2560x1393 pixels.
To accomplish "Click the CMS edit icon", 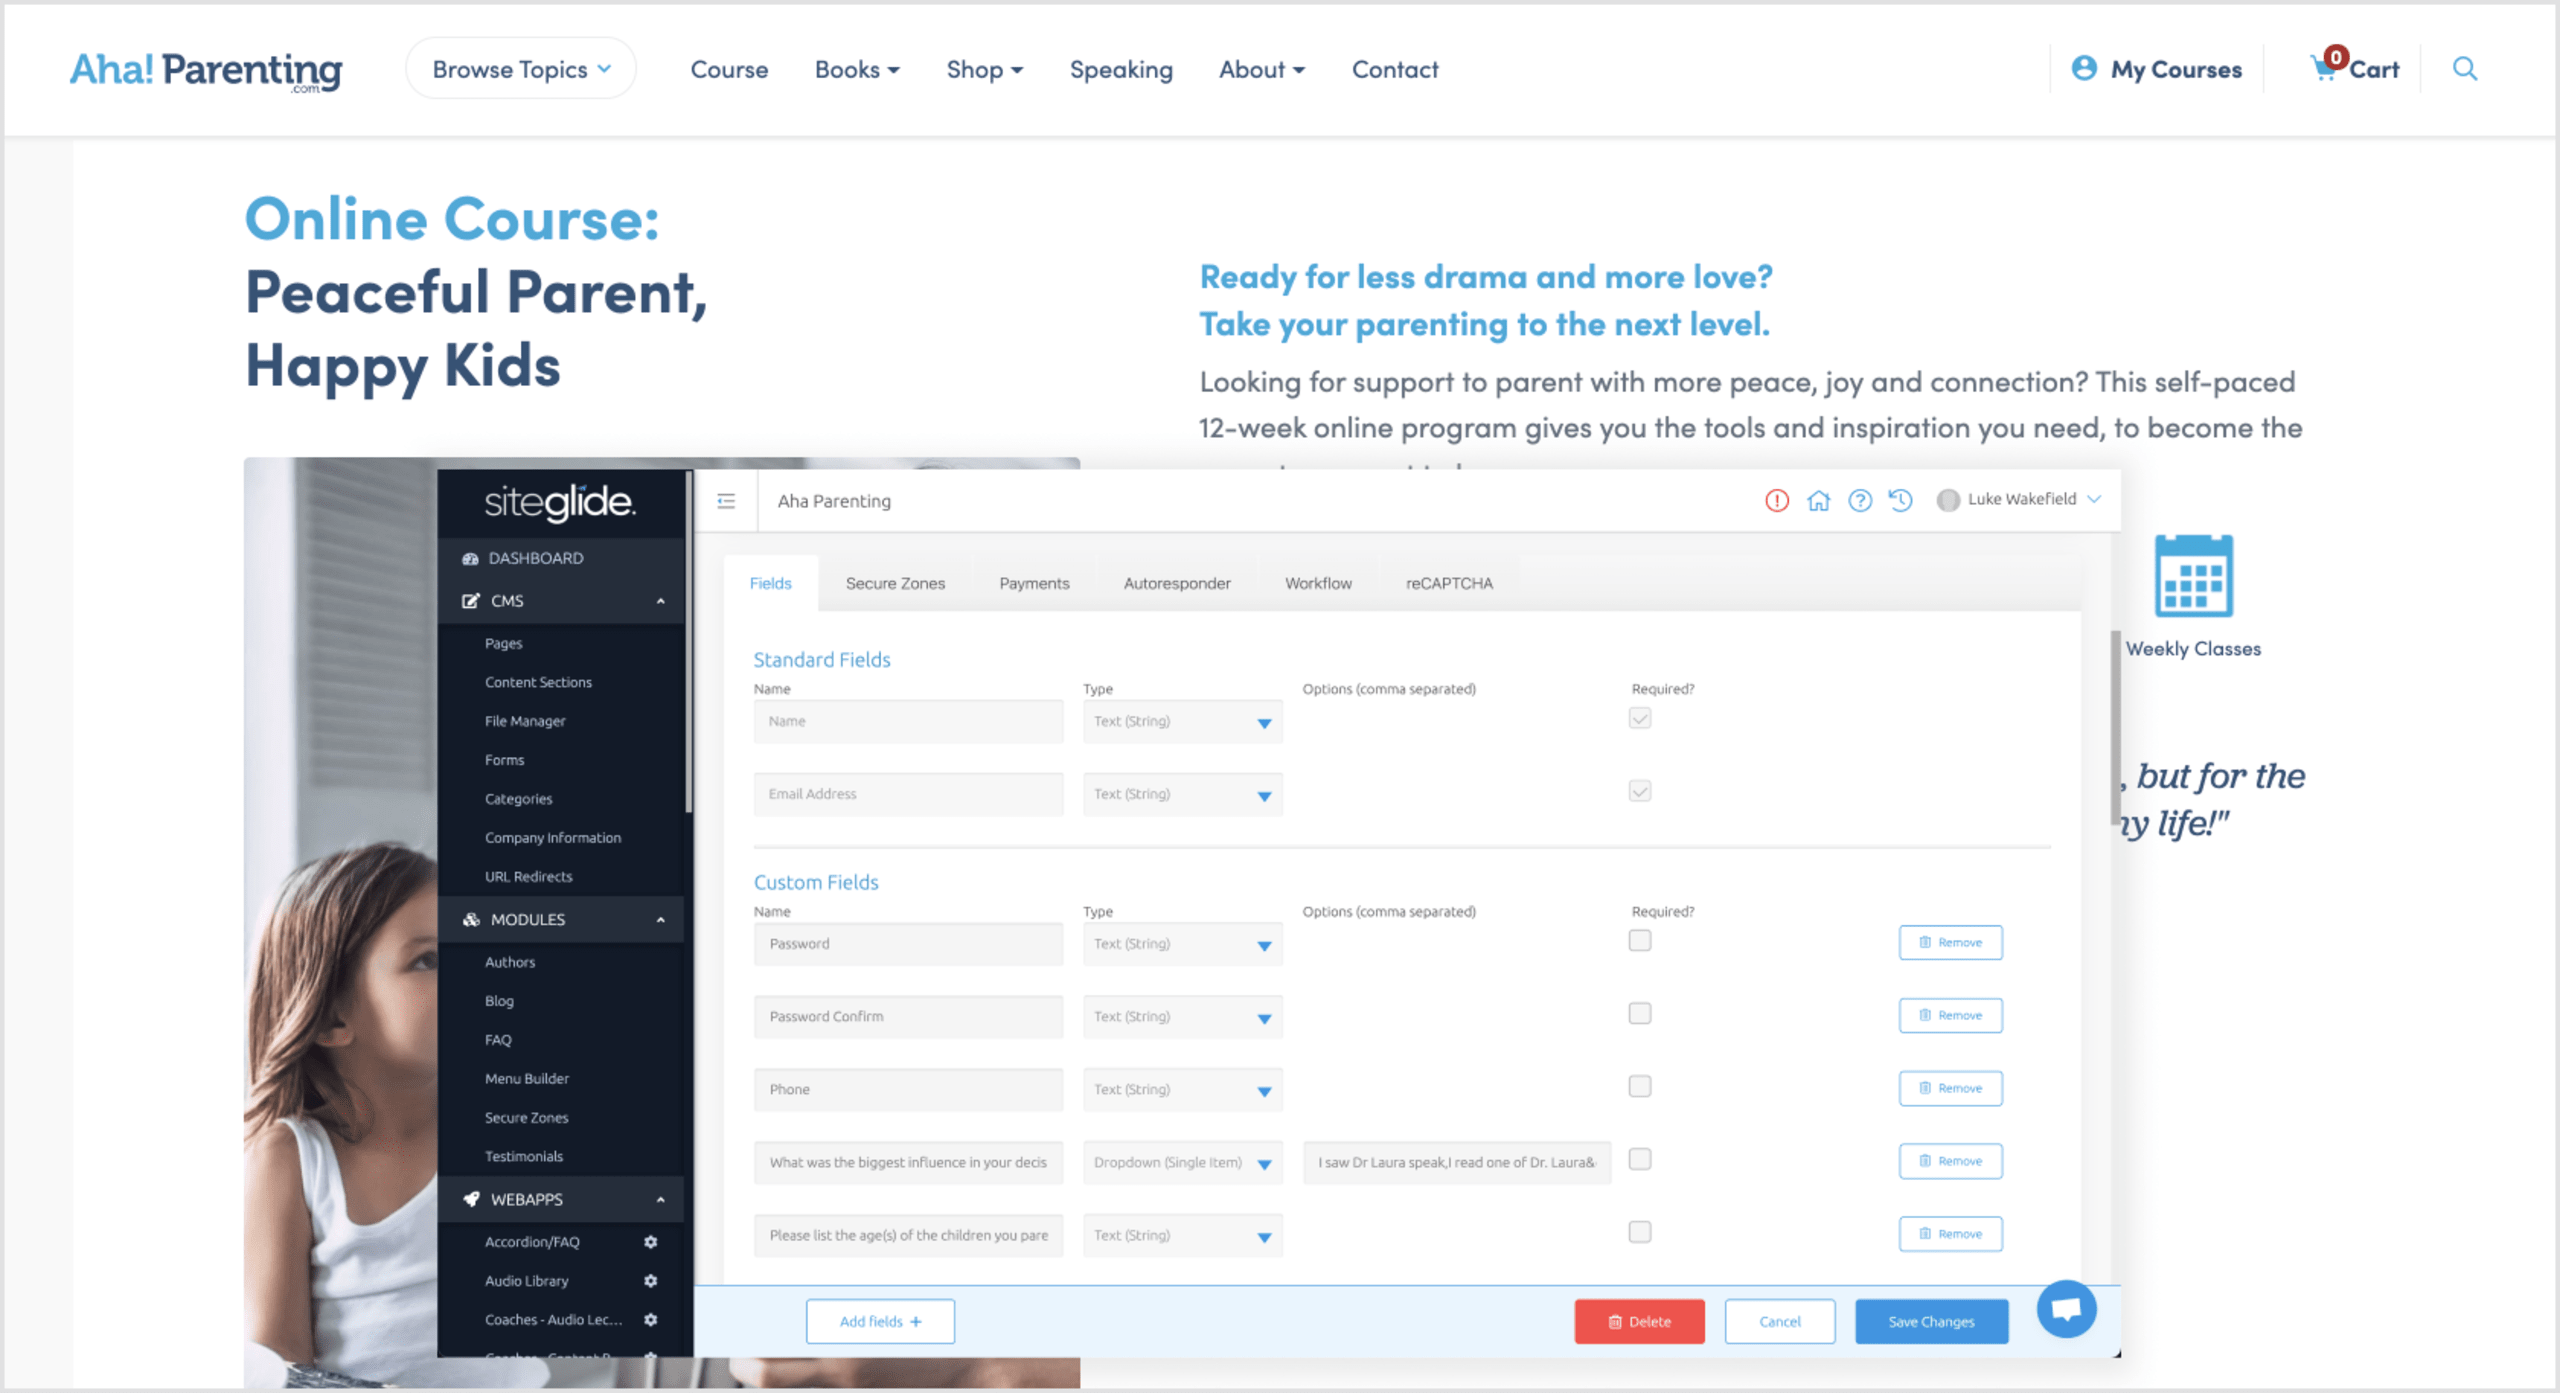I will pyautogui.click(x=470, y=601).
